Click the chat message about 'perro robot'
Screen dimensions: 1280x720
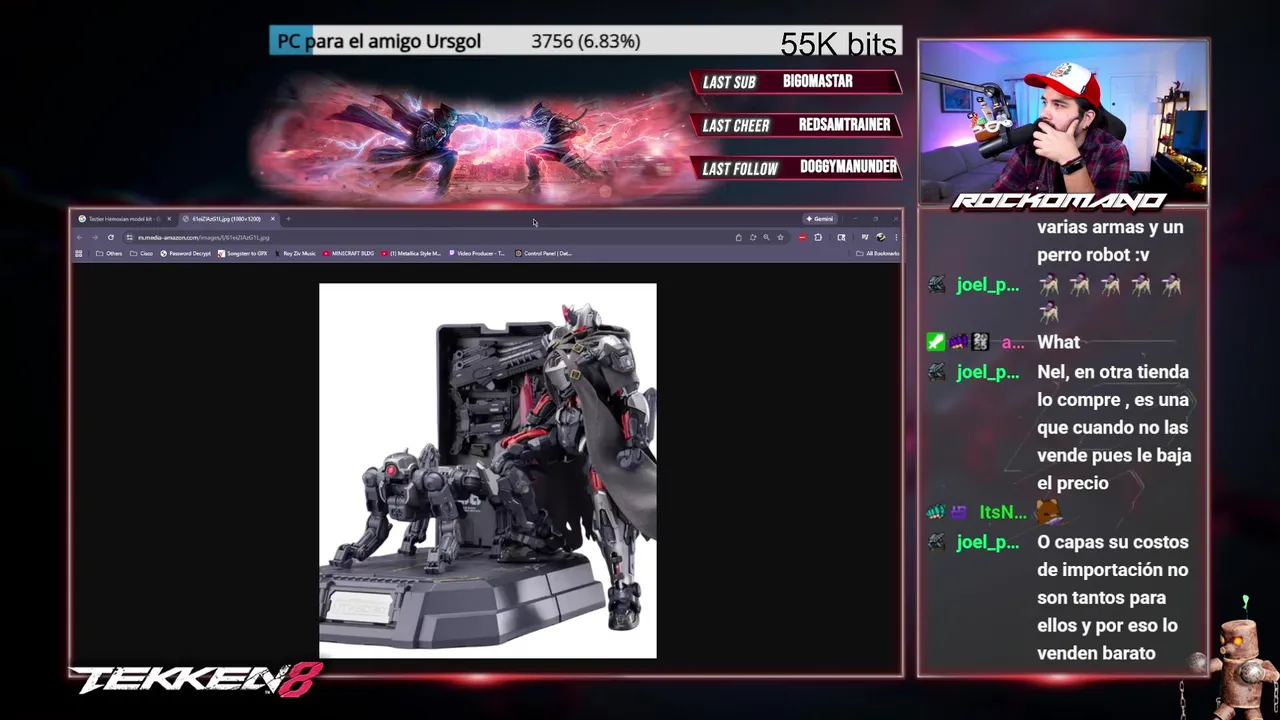(x=1110, y=241)
